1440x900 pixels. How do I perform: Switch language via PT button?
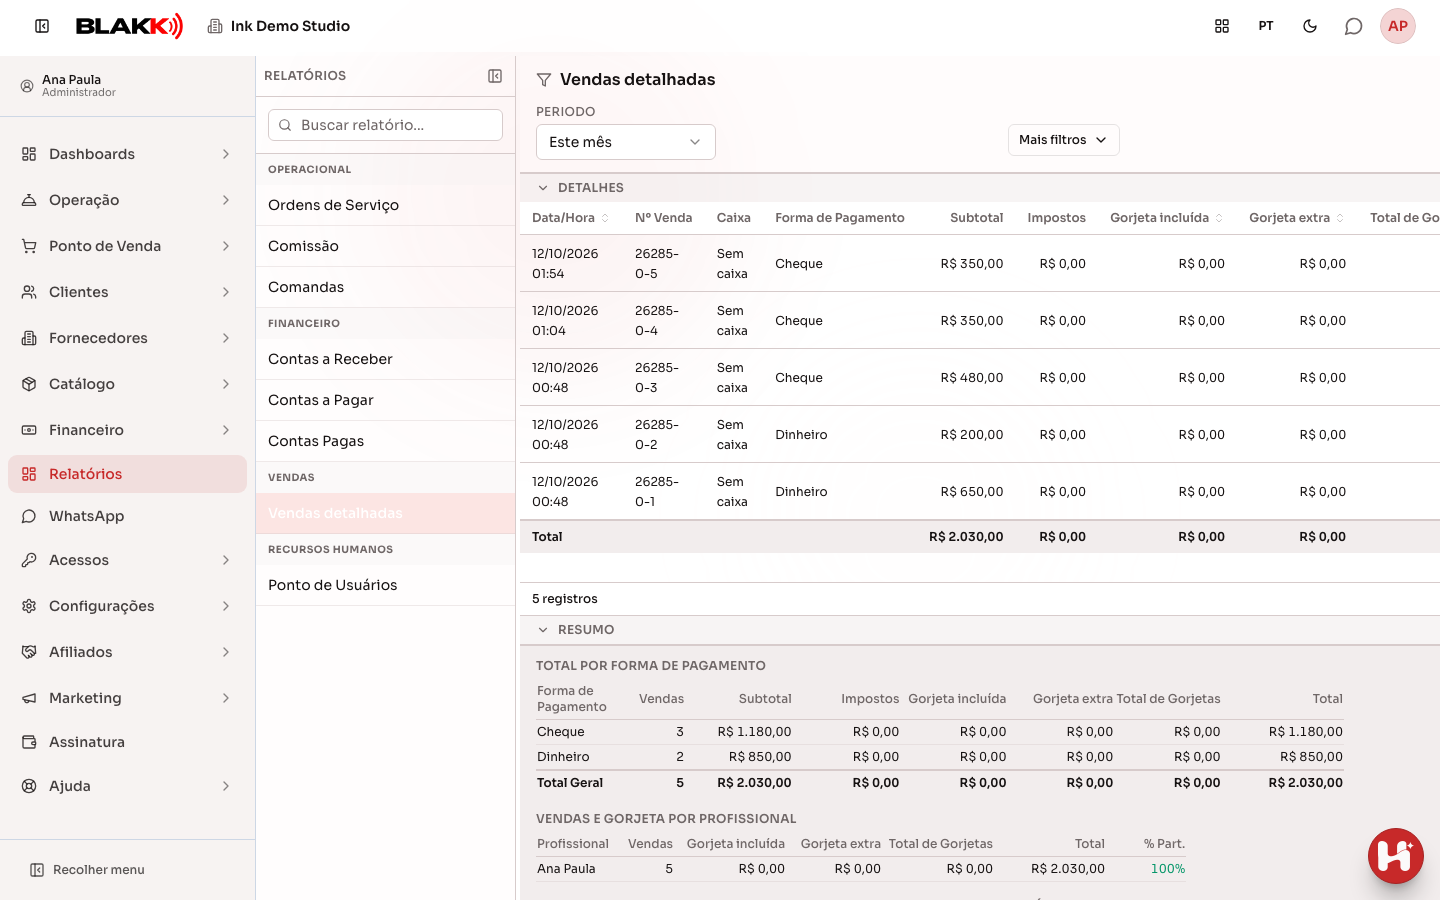1266,26
